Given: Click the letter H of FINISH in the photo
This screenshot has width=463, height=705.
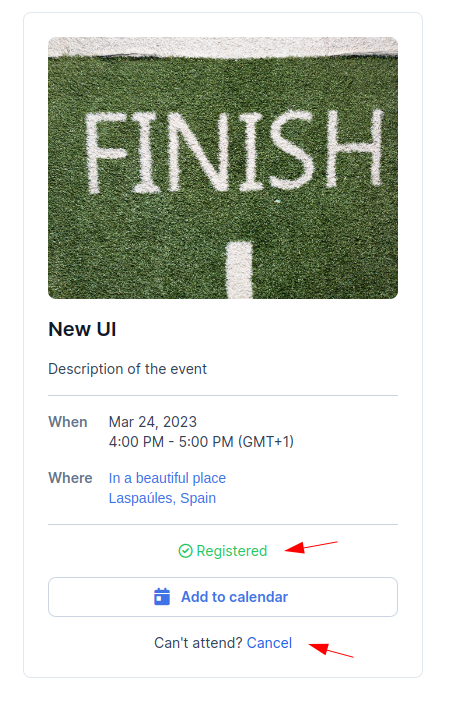Looking at the screenshot, I should coord(354,148).
